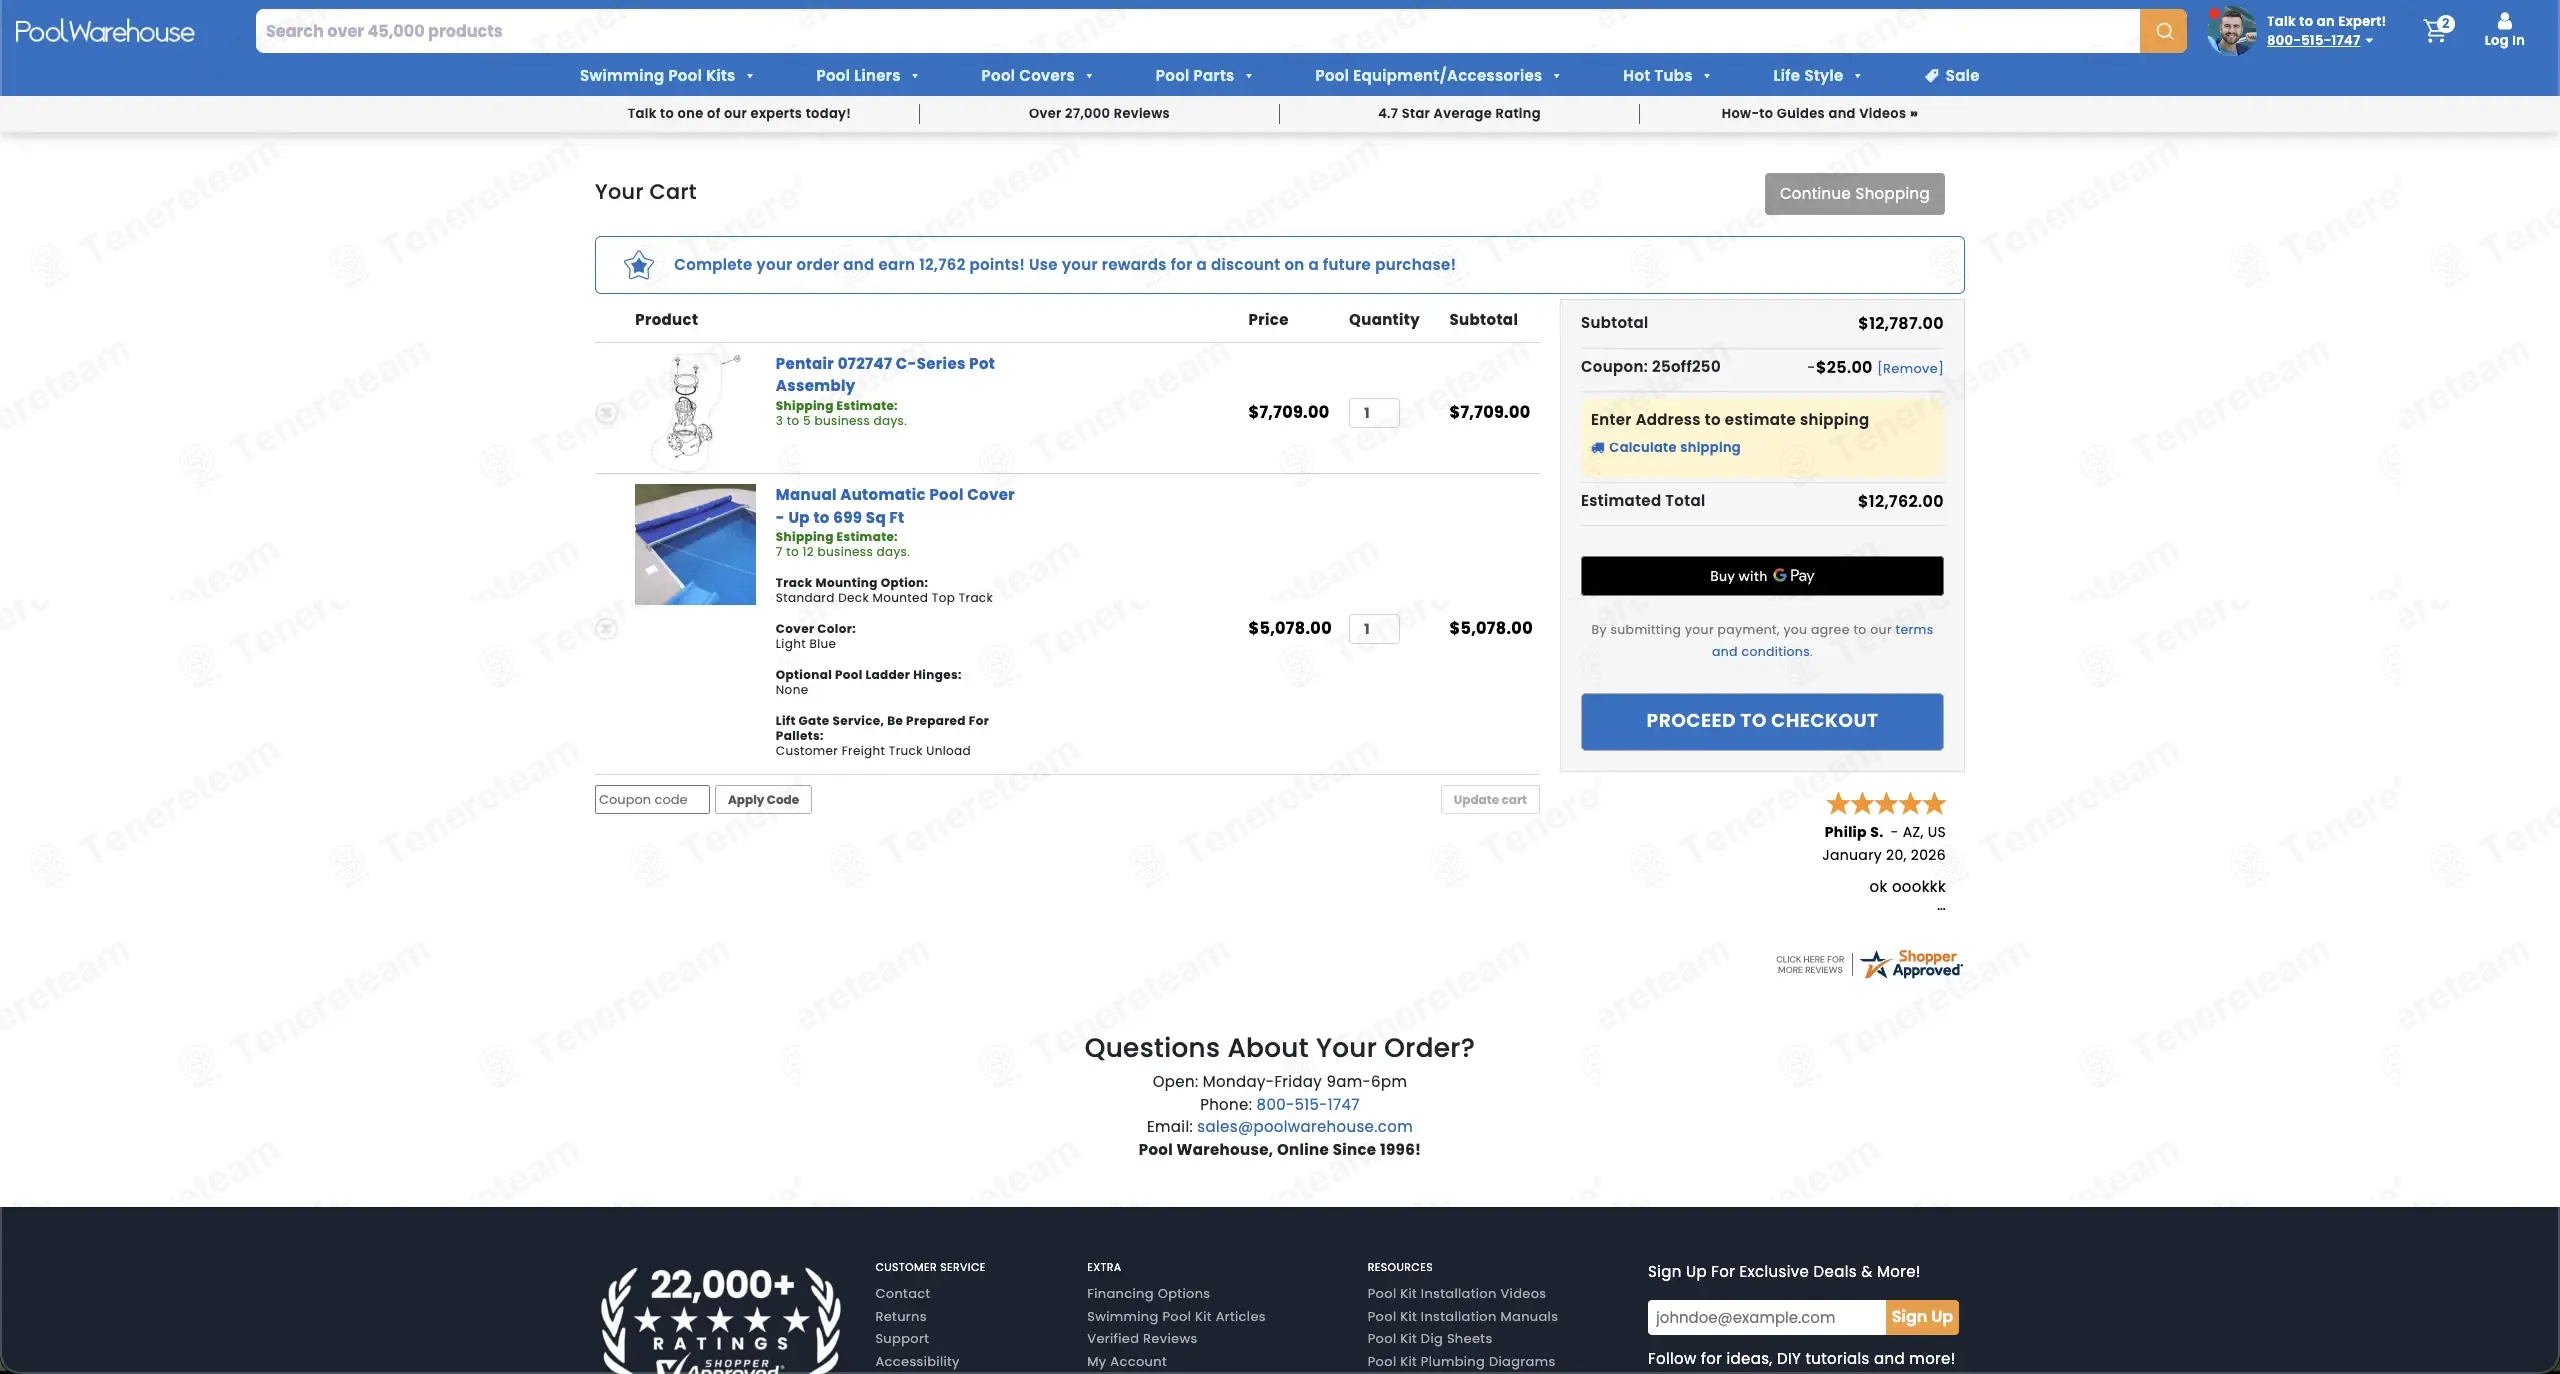Open the footer Support link

[901, 1339]
